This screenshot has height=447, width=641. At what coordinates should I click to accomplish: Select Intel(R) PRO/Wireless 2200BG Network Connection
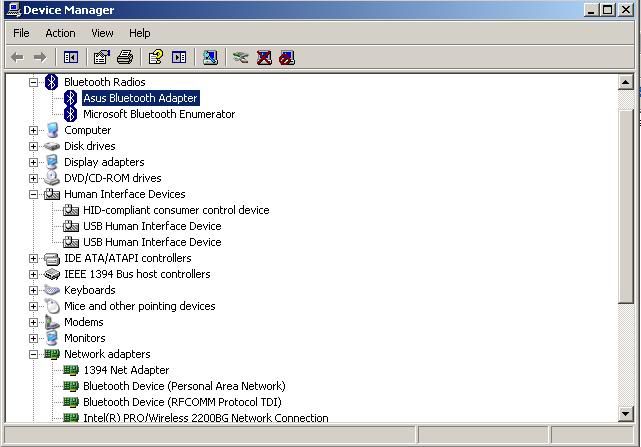(x=206, y=418)
